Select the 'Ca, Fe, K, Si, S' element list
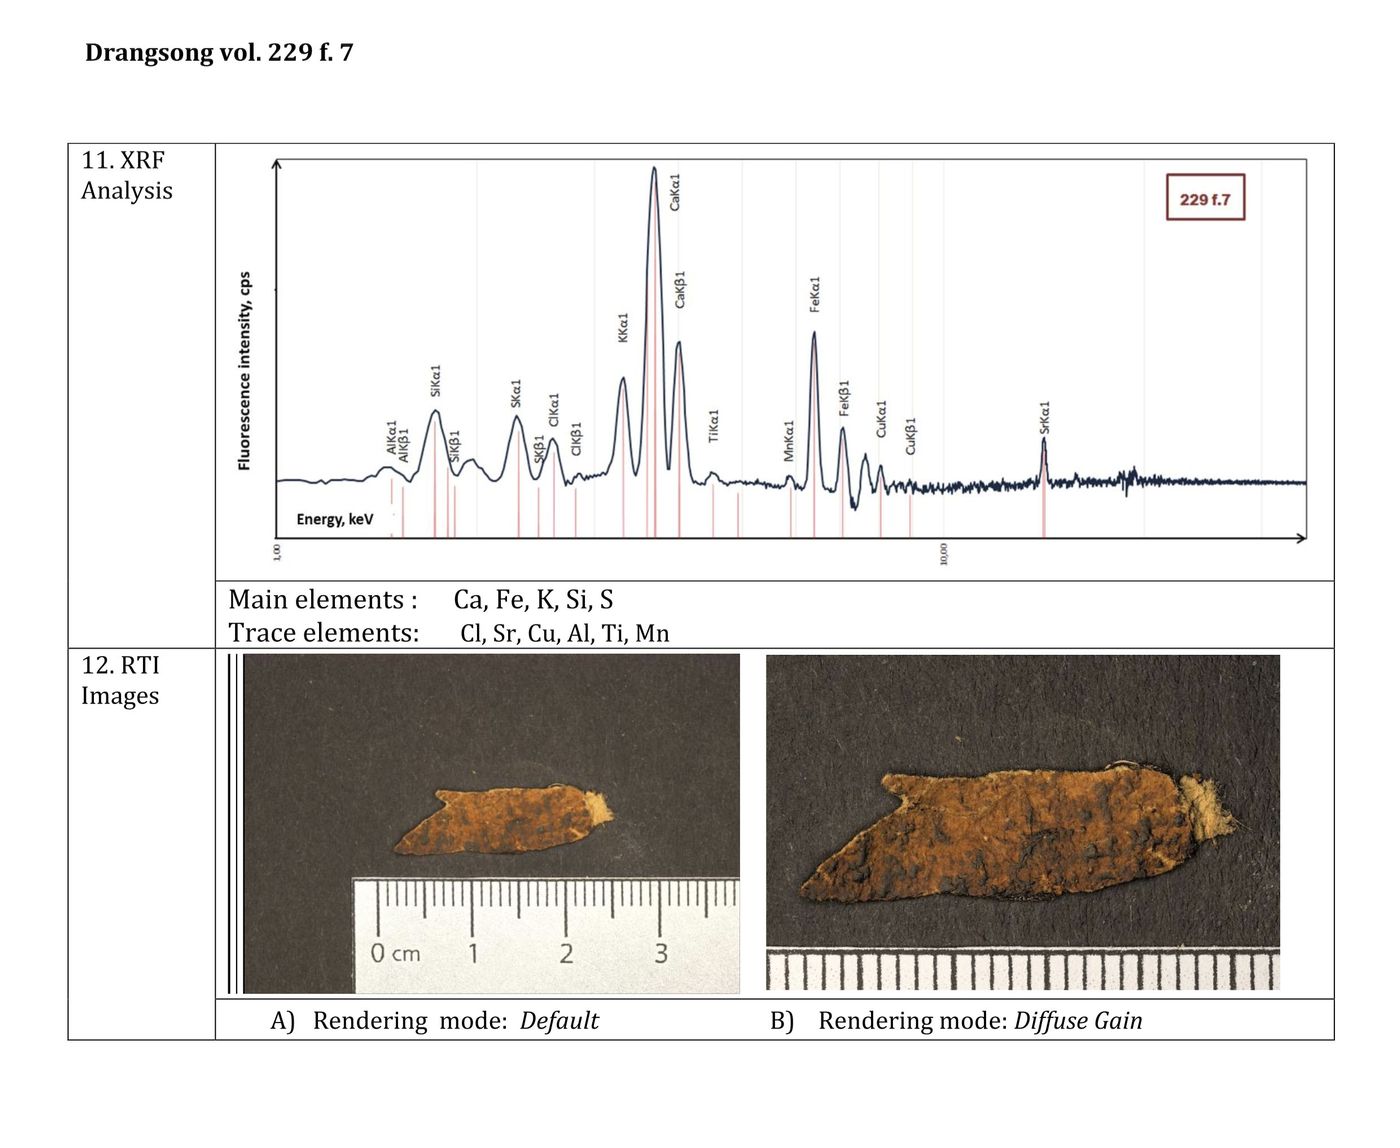This screenshot has width=1400, height=1148. coord(533,600)
